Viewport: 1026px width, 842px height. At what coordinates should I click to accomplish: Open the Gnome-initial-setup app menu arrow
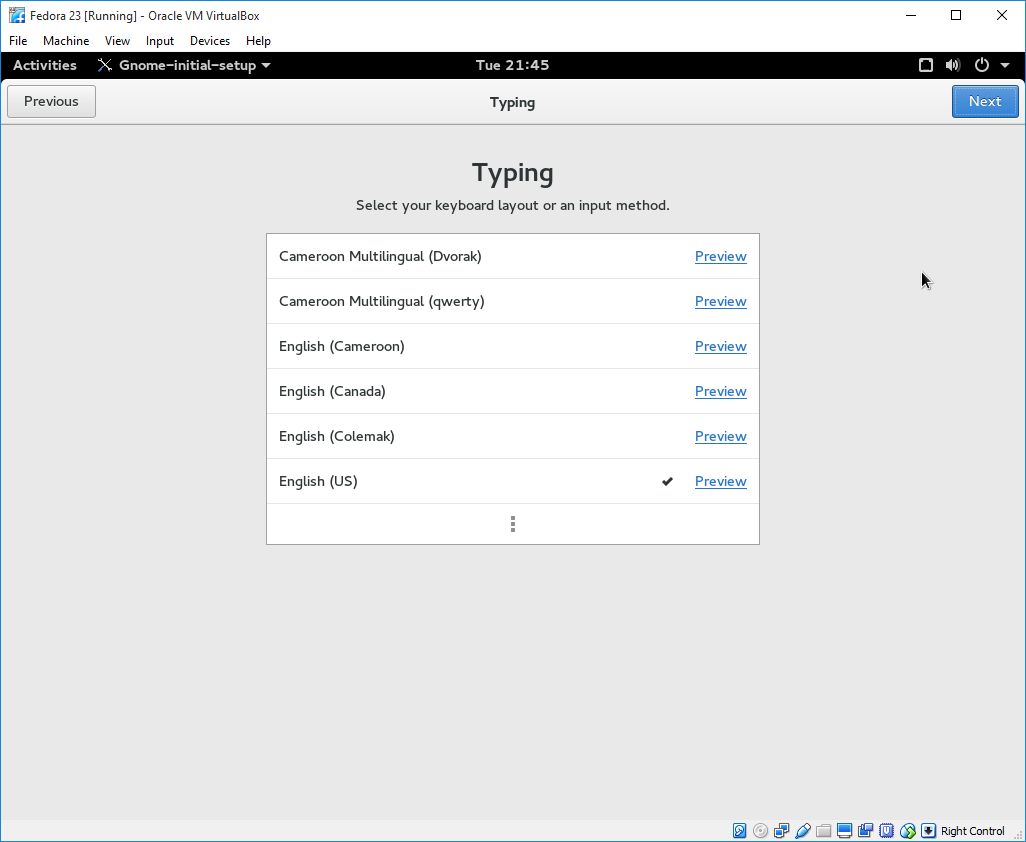[266, 65]
